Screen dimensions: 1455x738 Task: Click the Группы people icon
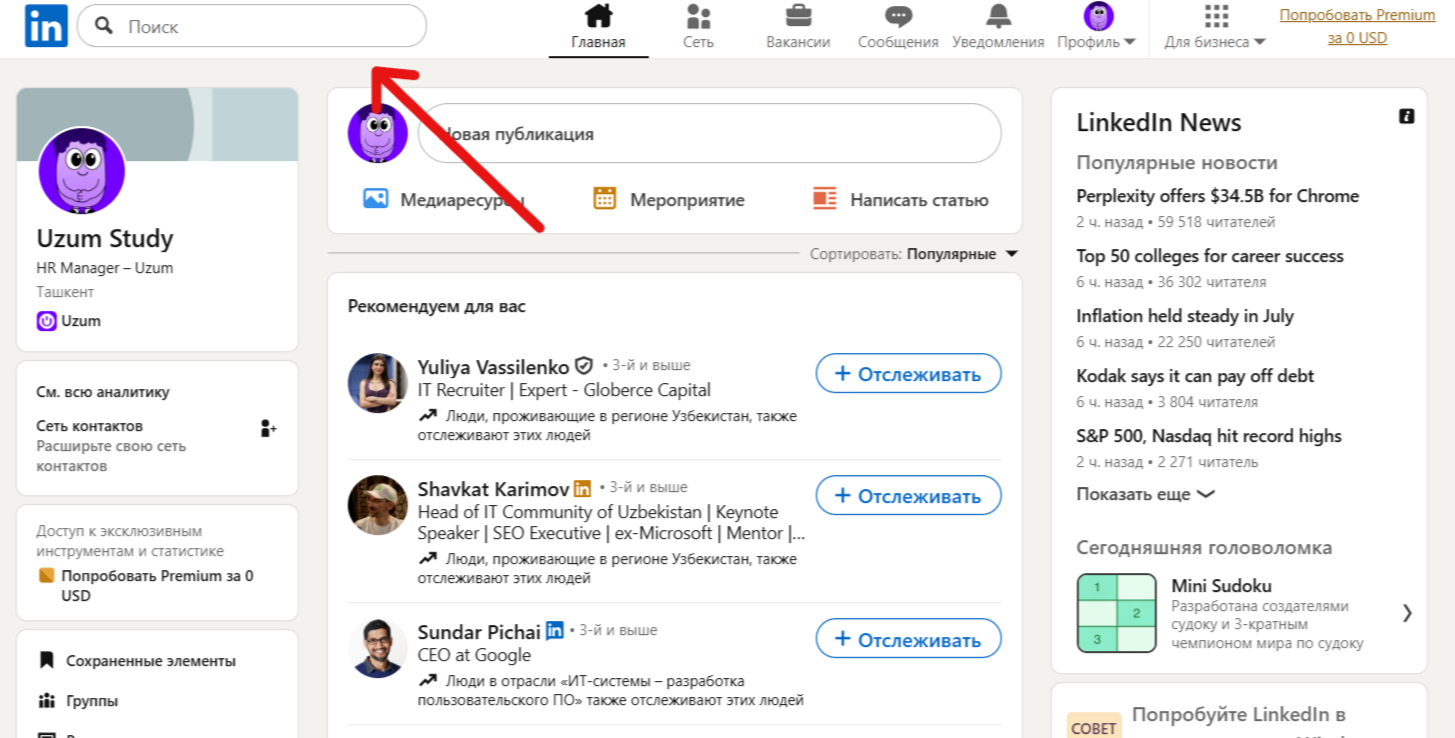[46, 700]
